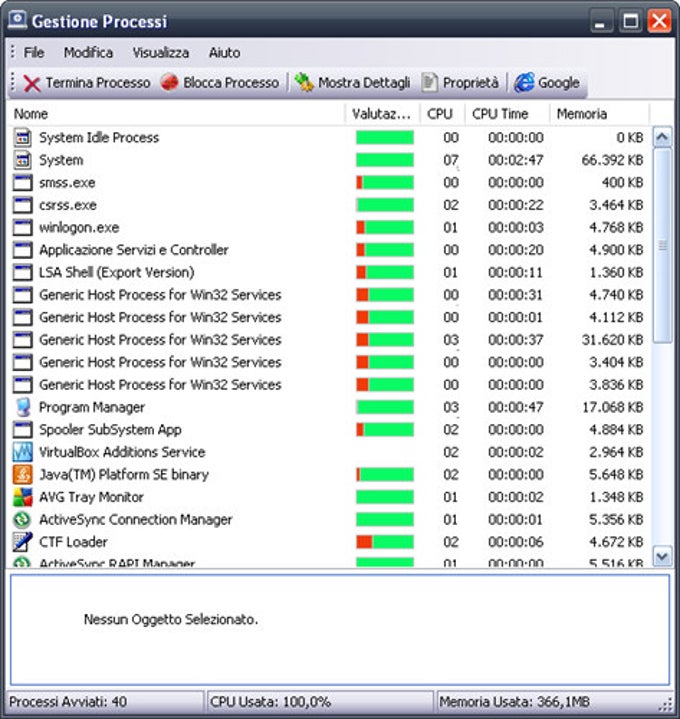
Task: Click the Blocca Processo red icon
Action: coord(170,83)
